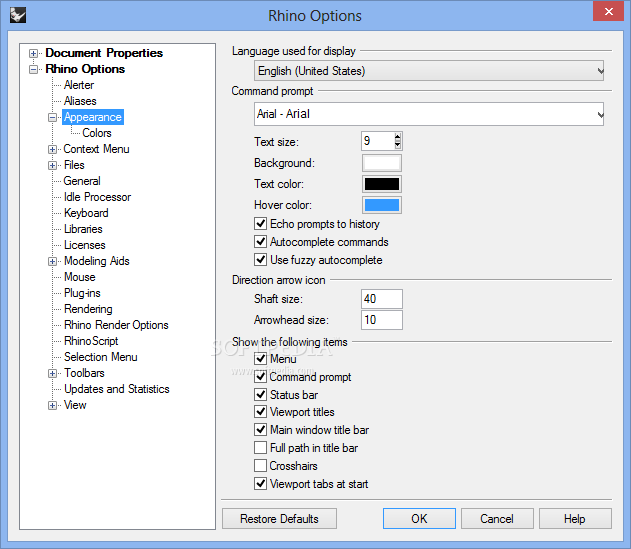Toggle the Viewport titles checkbox
631x549 pixels.
260,412
